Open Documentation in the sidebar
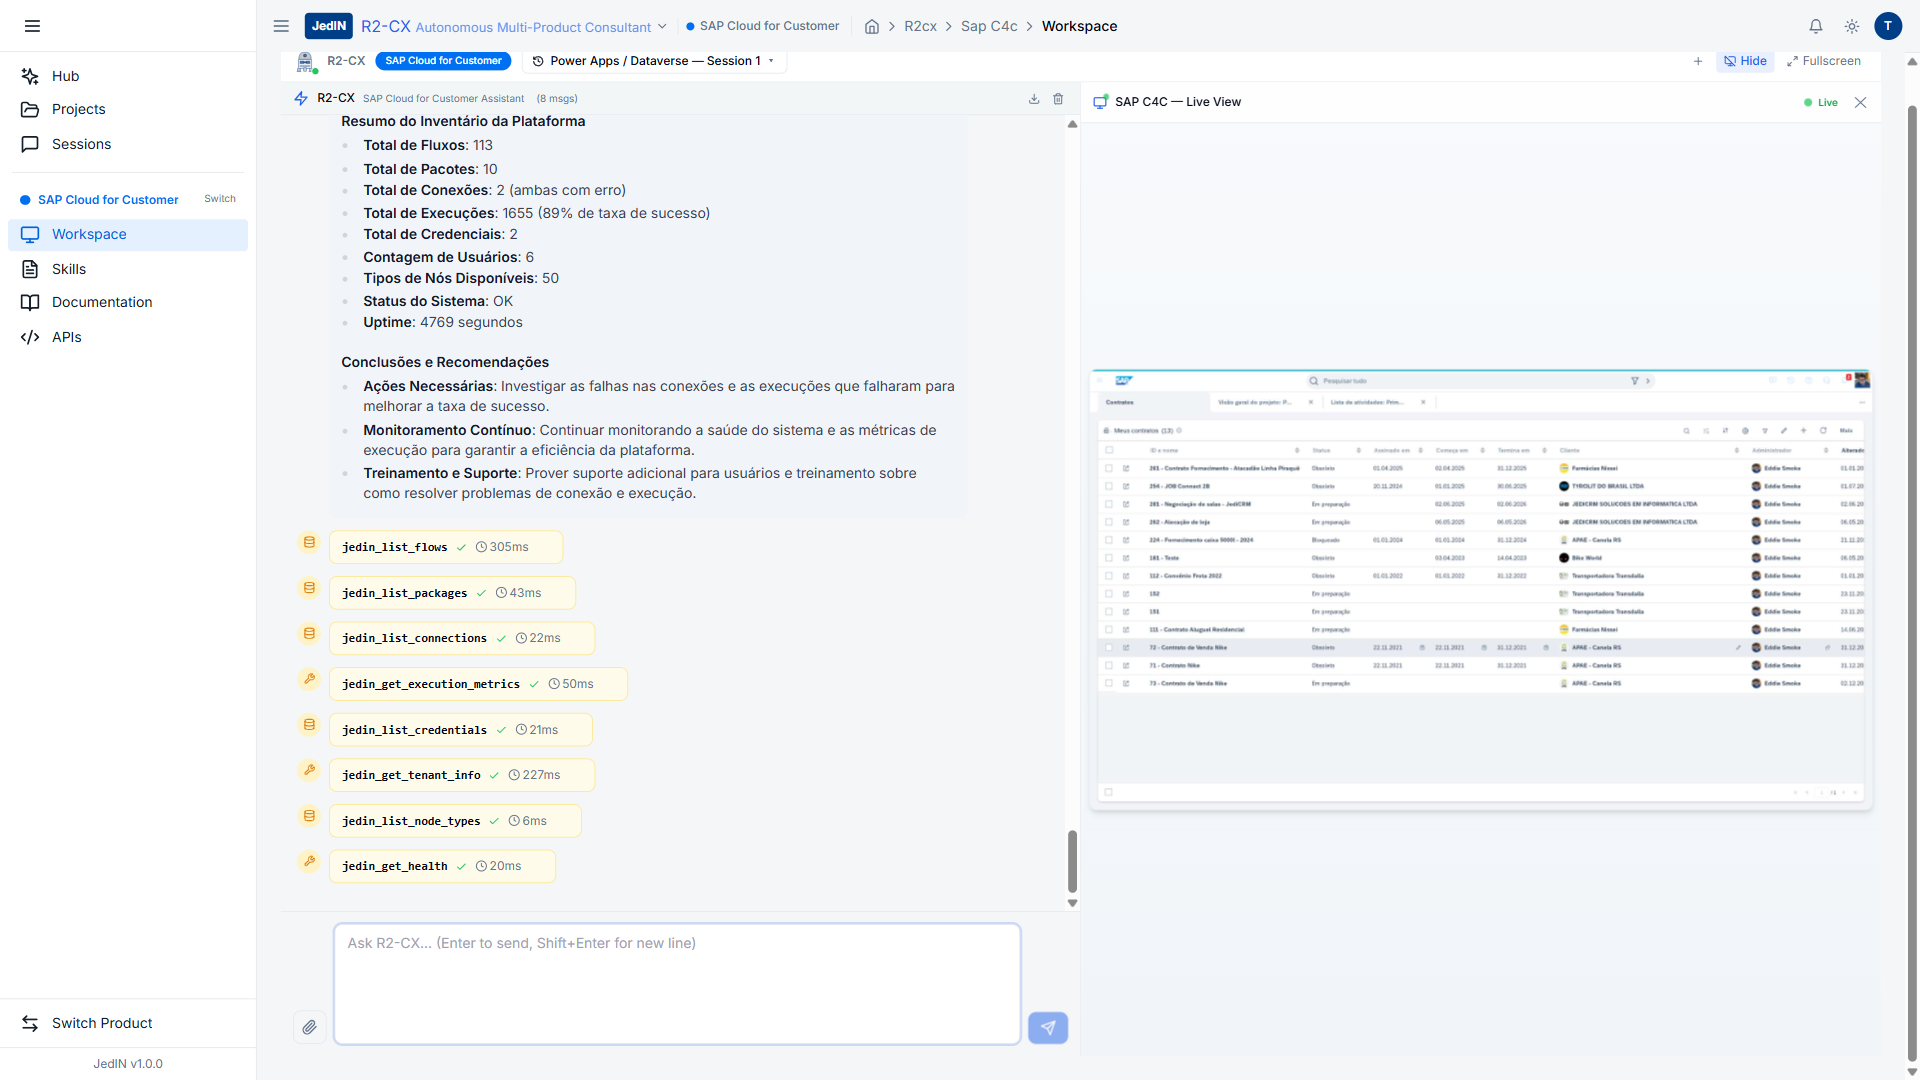Viewport: 1920px width, 1080px height. (x=102, y=302)
